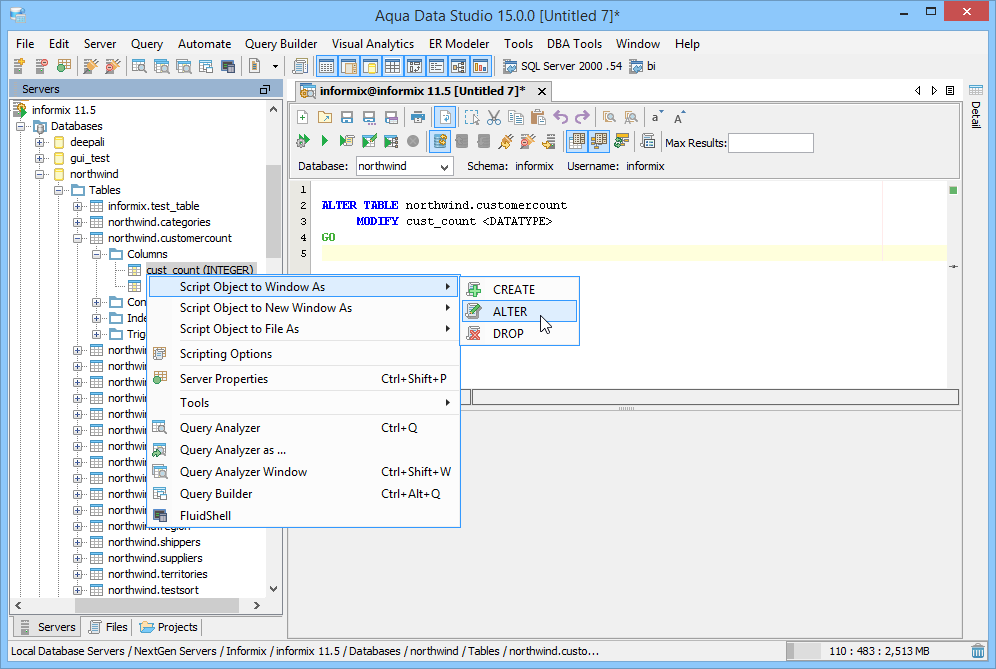The image size is (996, 669).
Task: Click the Register Server icon in main toolbar
Action: [x=19, y=66]
